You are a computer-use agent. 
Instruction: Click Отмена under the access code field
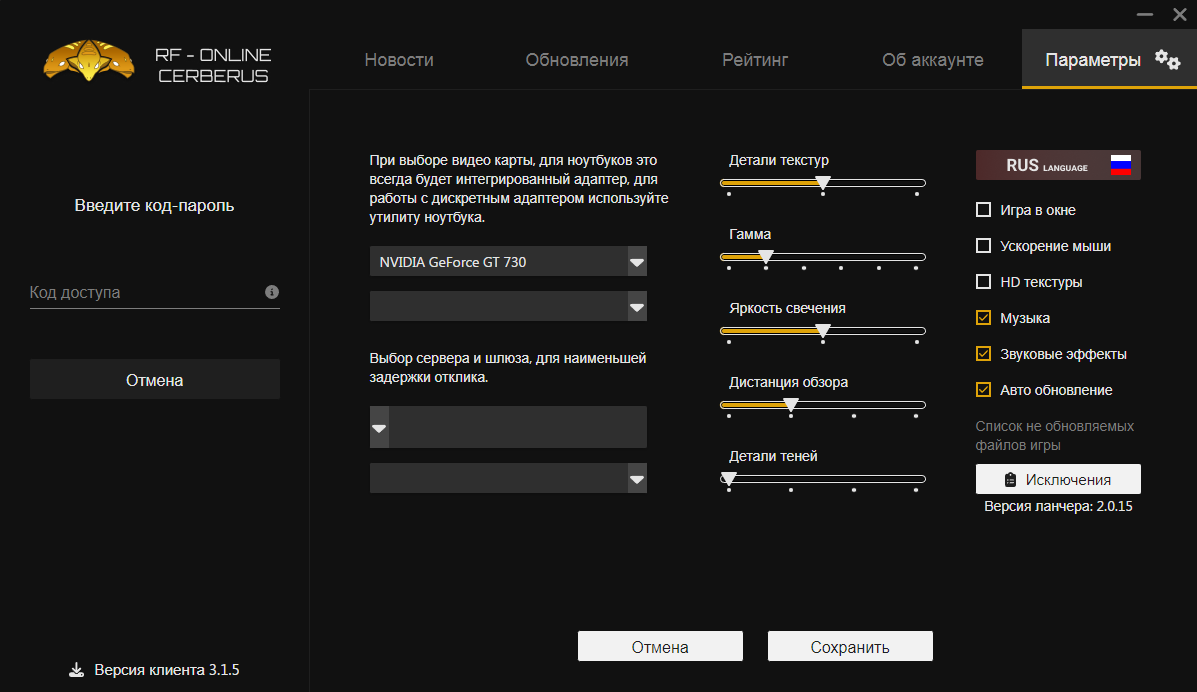[155, 380]
